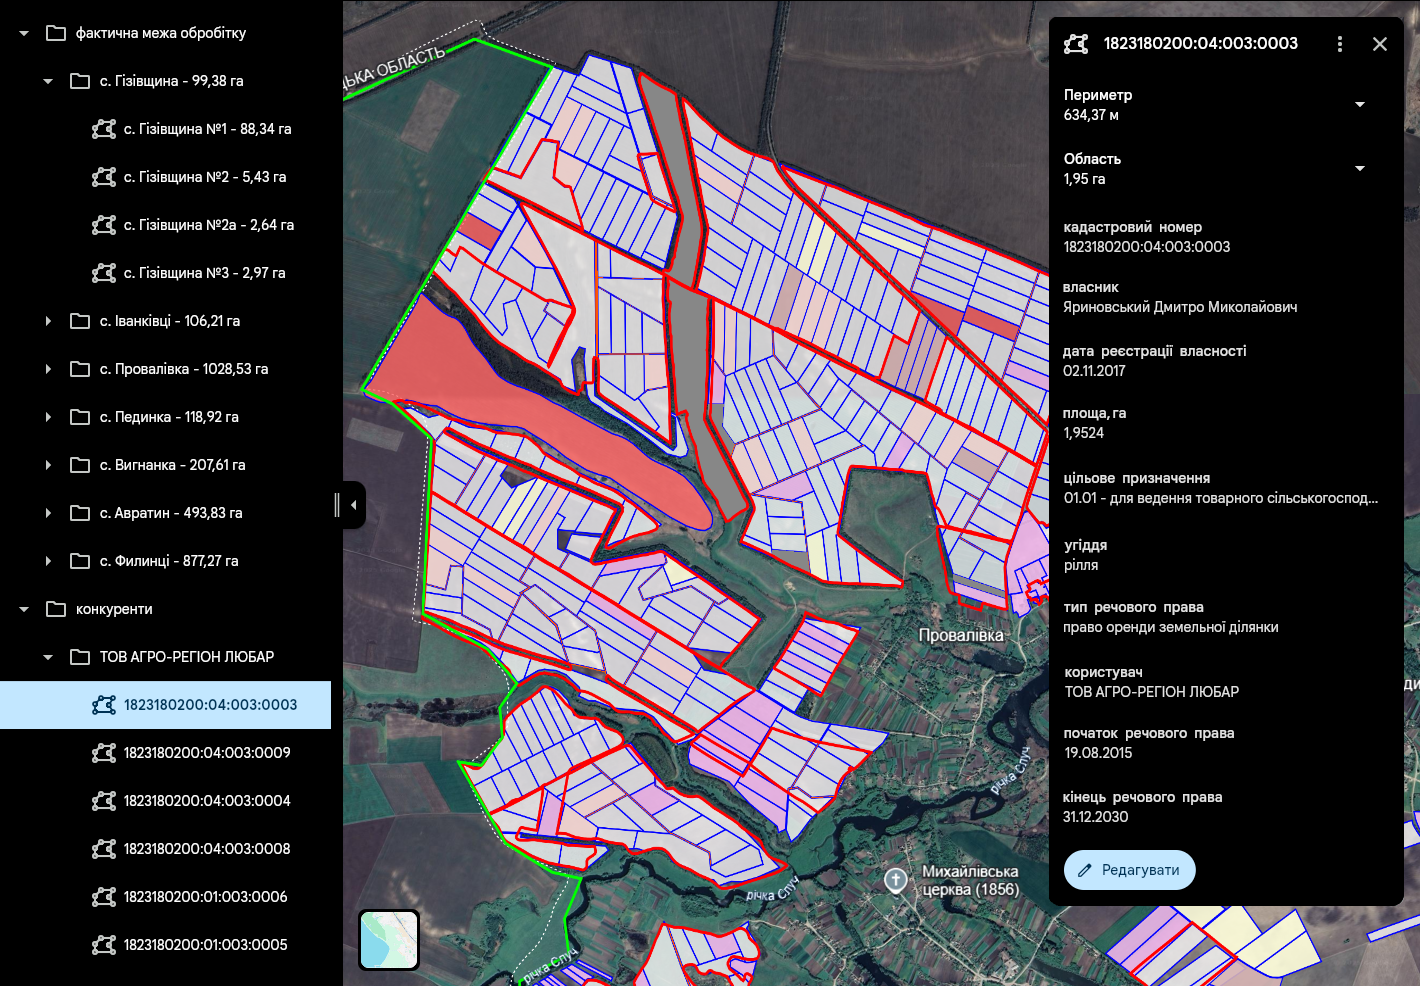The width and height of the screenshot is (1420, 986).
Task: Select parcel 1823180200:04:003:0009 in list
Action: tap(207, 753)
